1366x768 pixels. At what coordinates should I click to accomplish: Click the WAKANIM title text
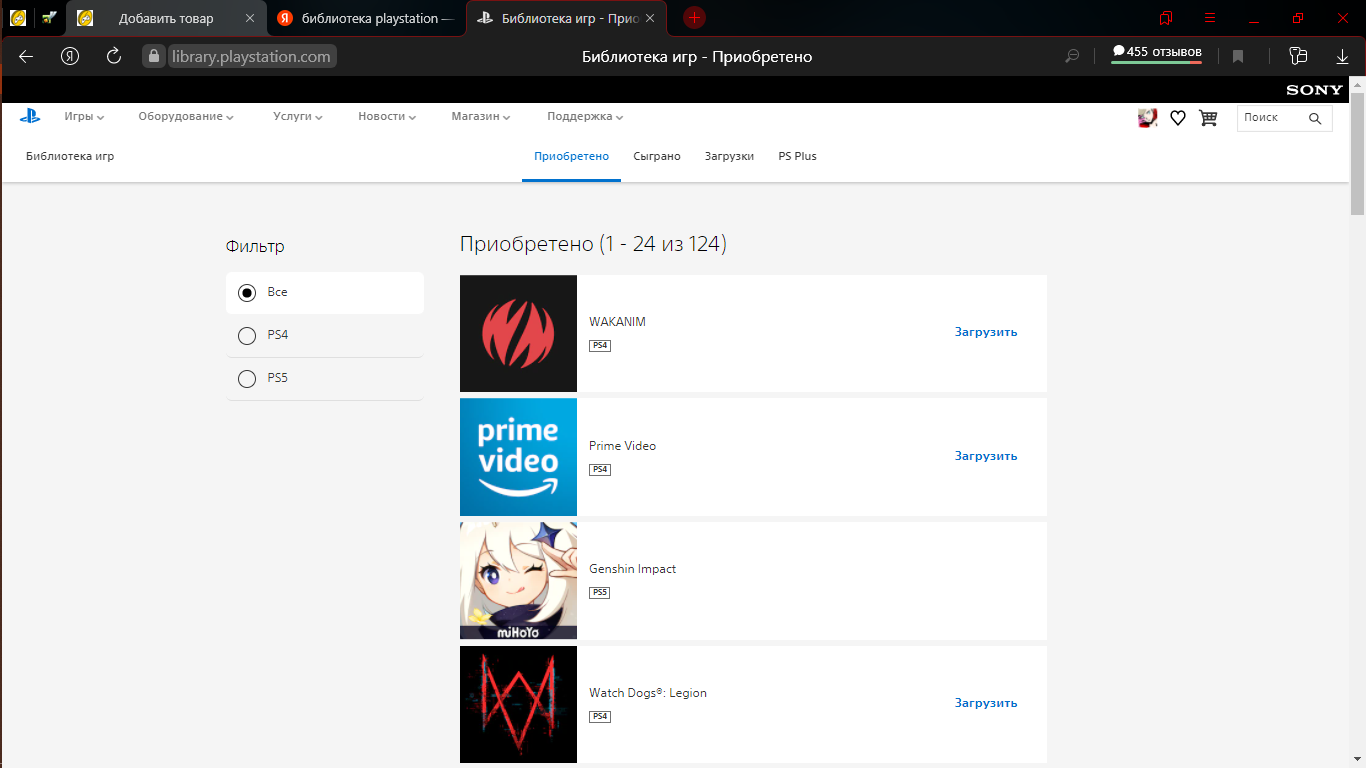[617, 322]
